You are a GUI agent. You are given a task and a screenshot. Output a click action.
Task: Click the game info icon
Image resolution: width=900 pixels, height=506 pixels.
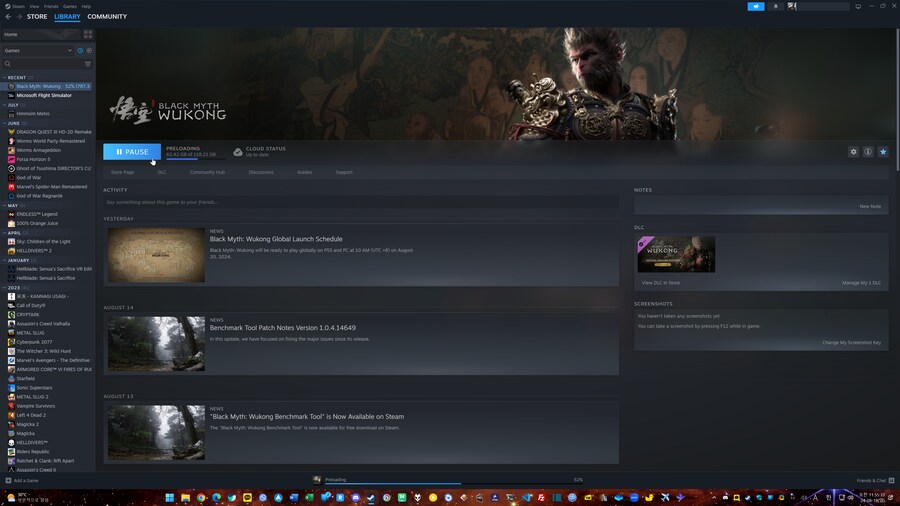[x=868, y=152]
